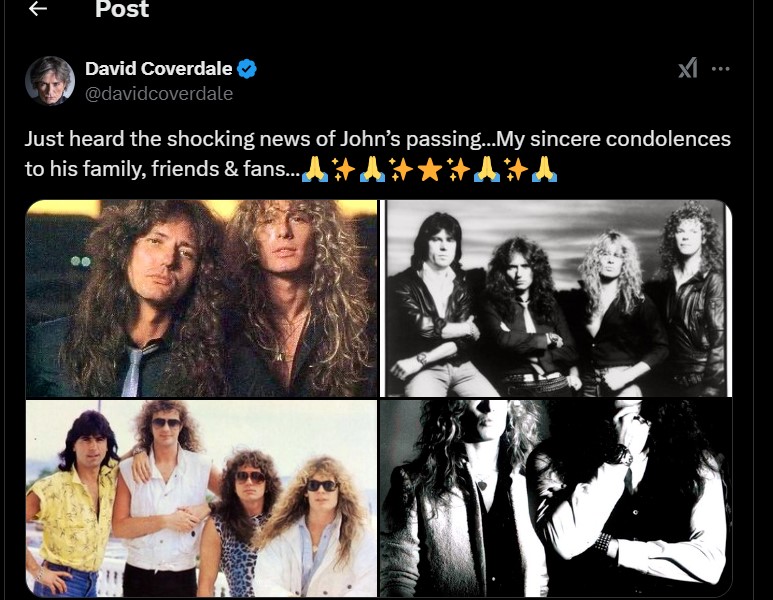This screenshot has width=773, height=600.
Task: Open the three-dot more options menu
Action: 721,69
